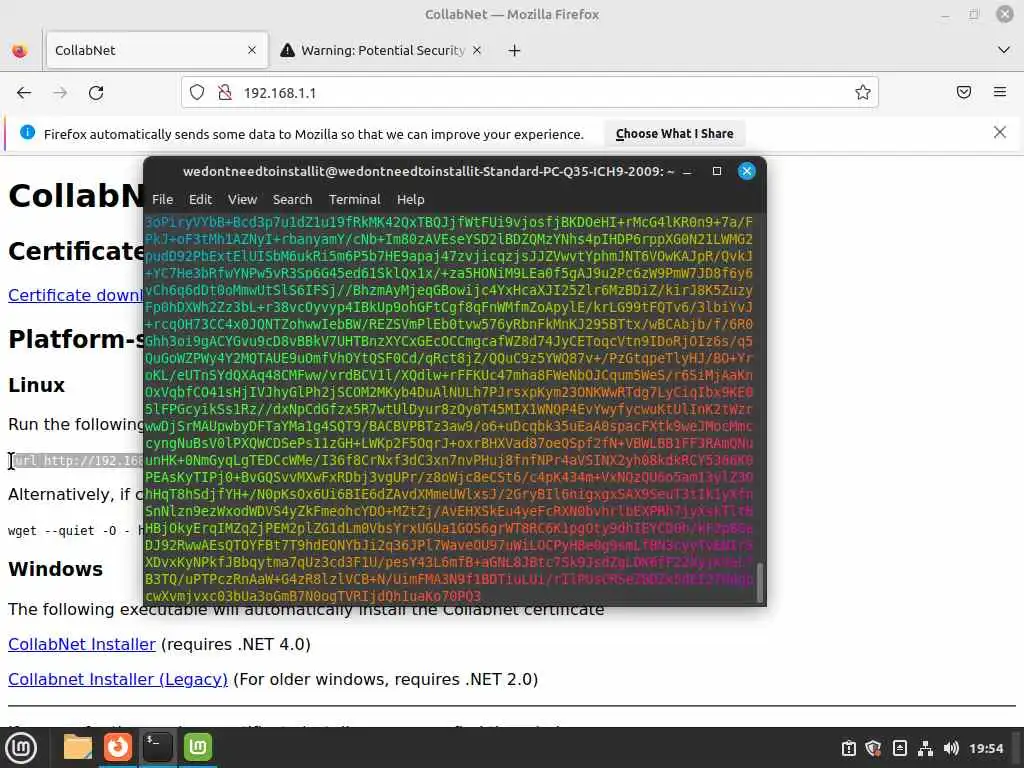Dismiss the Firefox data notification bar
1024x768 pixels.
pos(1000,133)
